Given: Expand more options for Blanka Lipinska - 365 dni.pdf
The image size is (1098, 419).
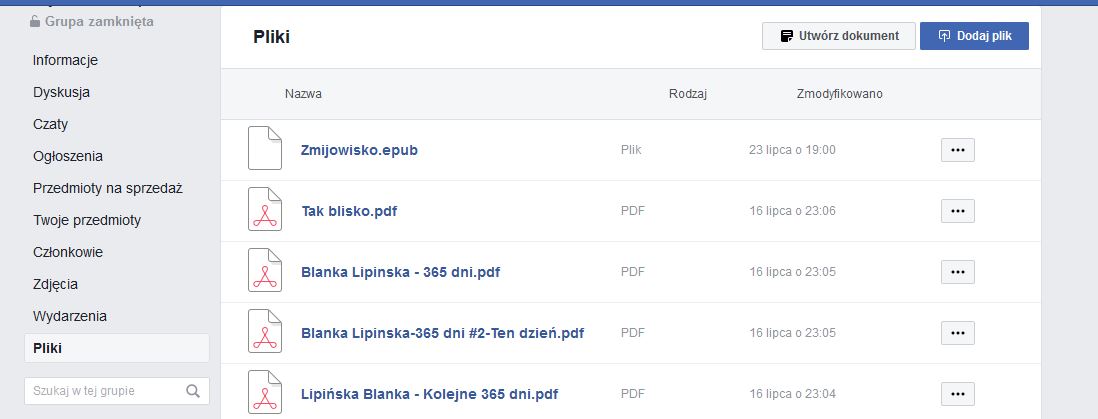Looking at the screenshot, I should 957,272.
